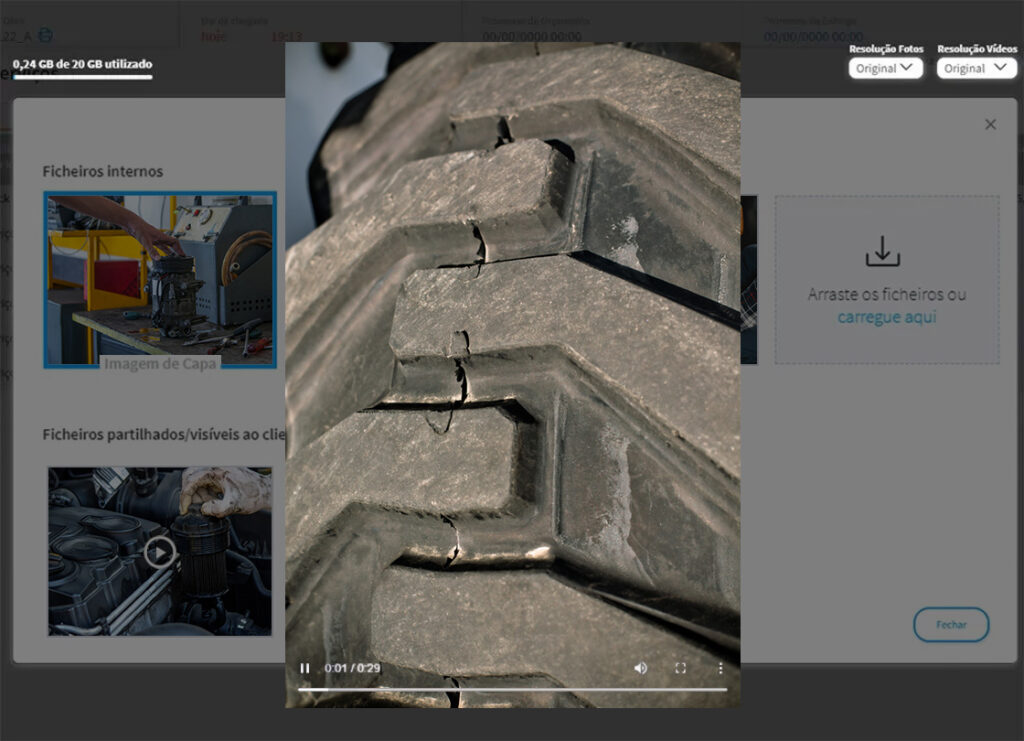Click the 'Arraste os ficheiros' drop zone
The width and height of the screenshot is (1024, 741).
tap(886, 294)
